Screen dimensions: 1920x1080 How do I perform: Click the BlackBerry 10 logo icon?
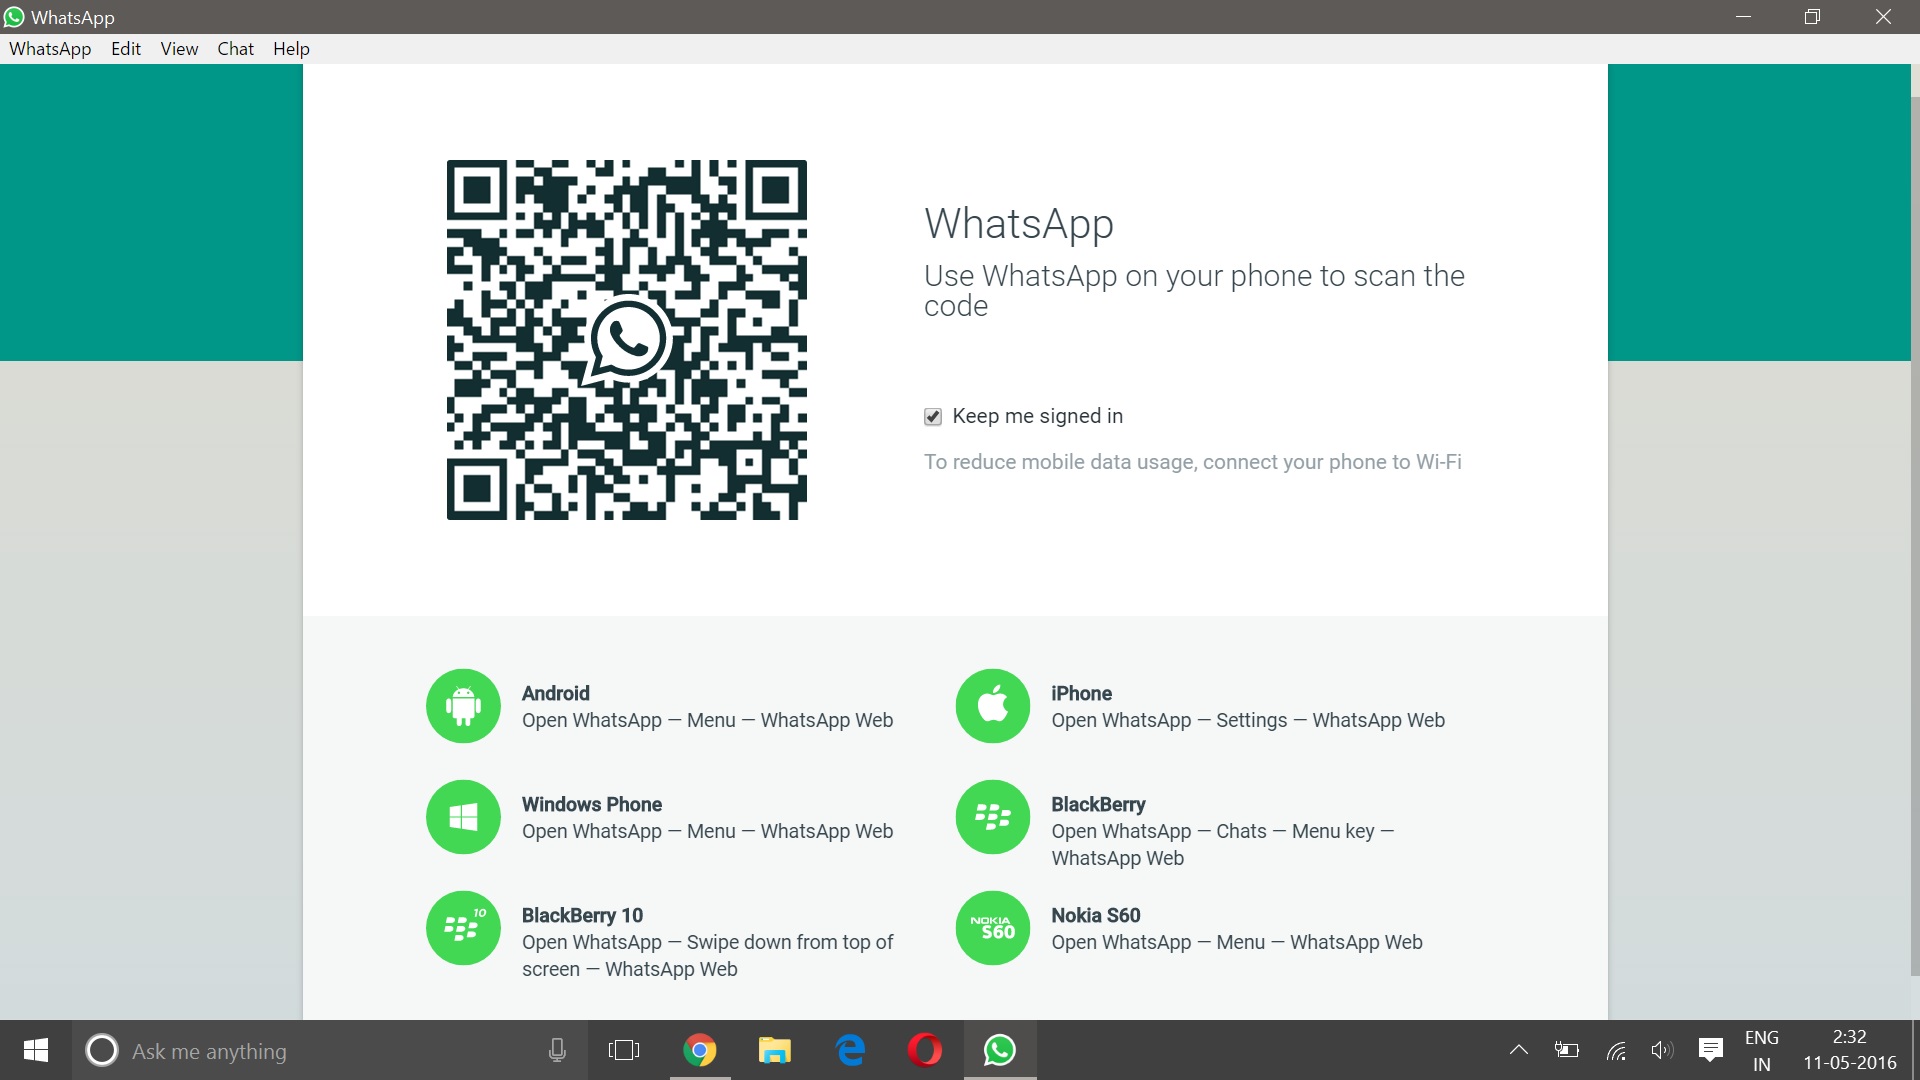(x=463, y=928)
